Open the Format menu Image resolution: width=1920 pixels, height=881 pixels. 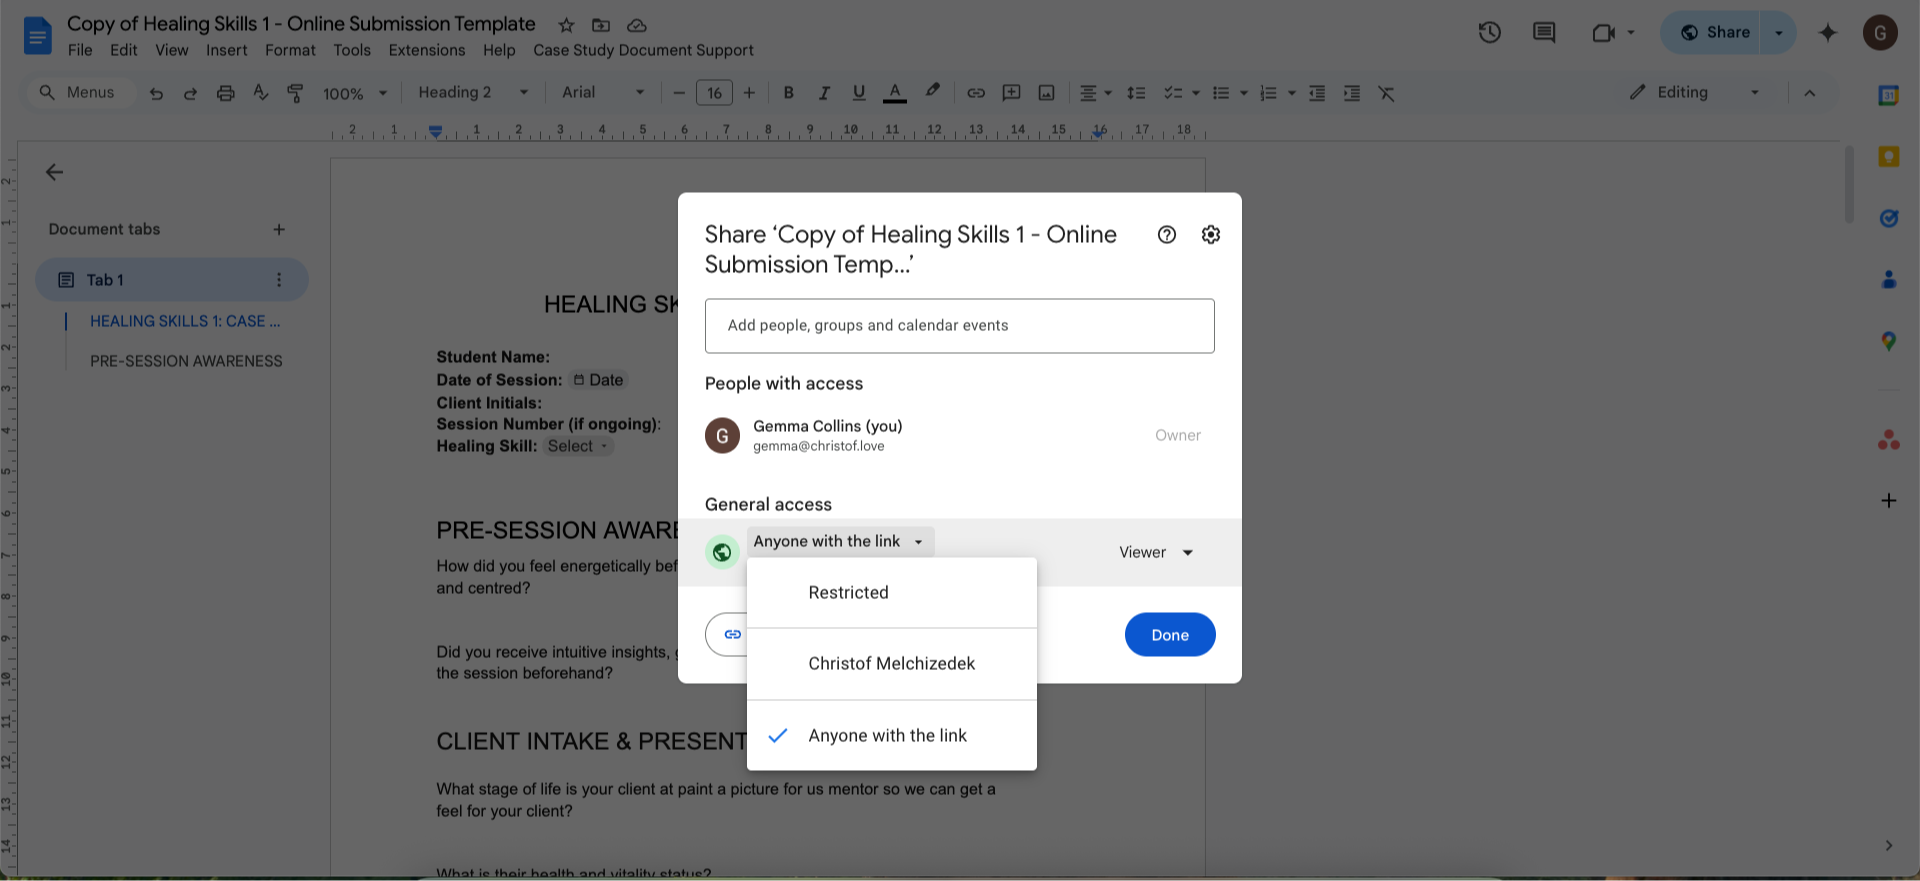(290, 51)
